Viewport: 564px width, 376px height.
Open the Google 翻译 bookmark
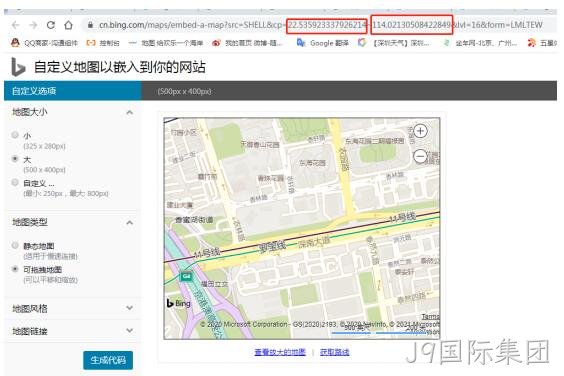pyautogui.click(x=323, y=43)
